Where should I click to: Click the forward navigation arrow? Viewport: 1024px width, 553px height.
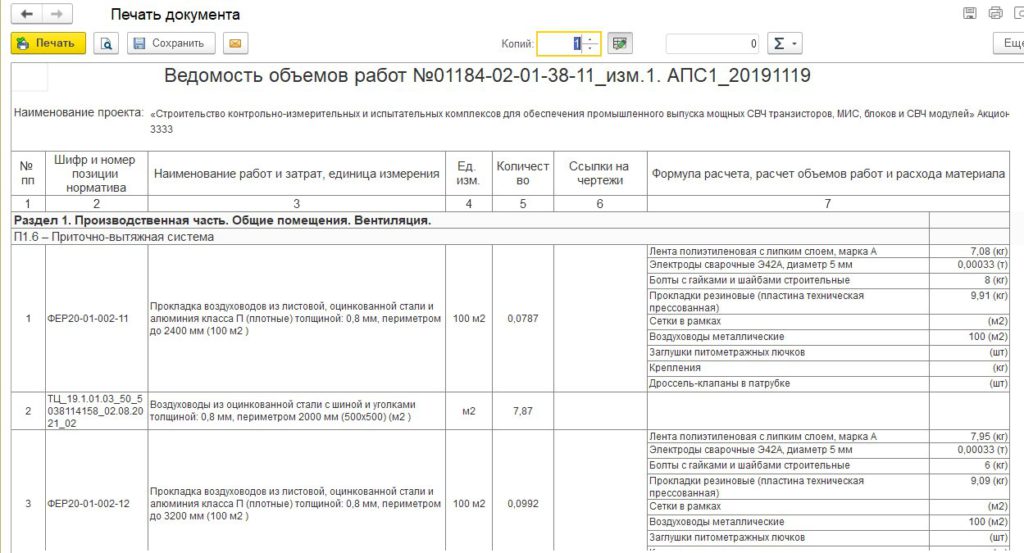pyautogui.click(x=57, y=14)
